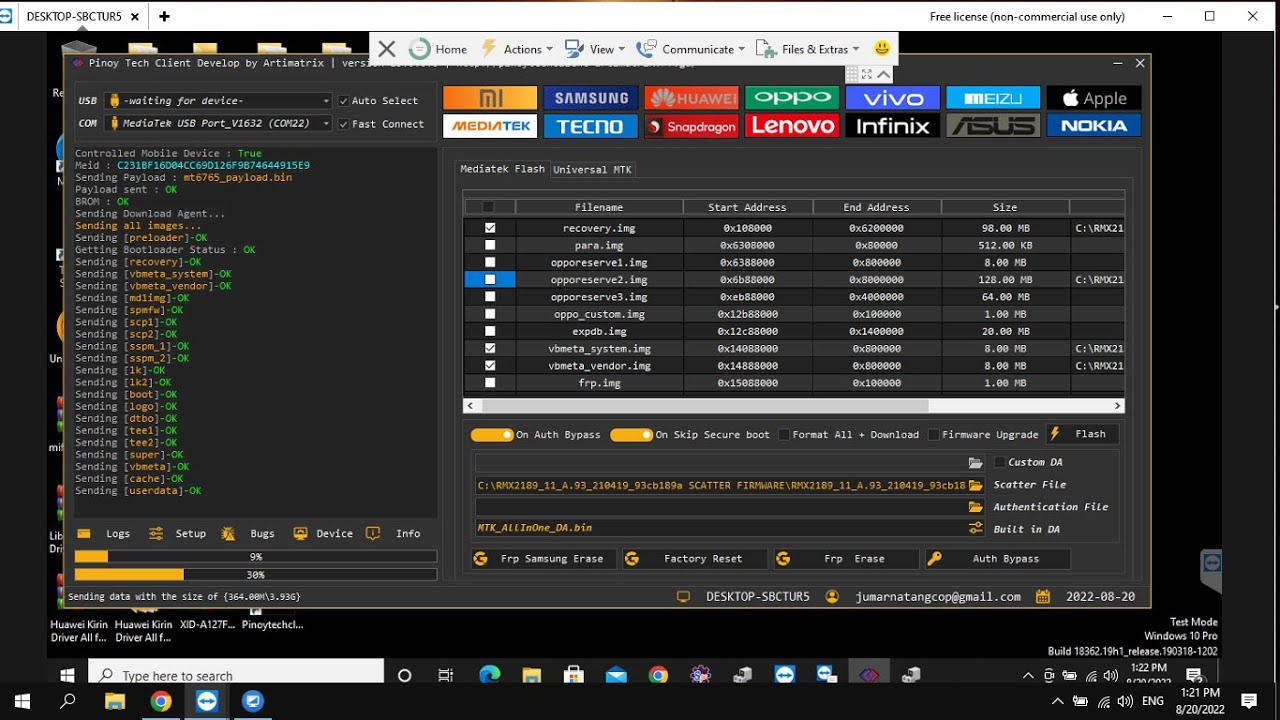This screenshot has width=1280, height=720.
Task: Click the TeamViewer smiley feedback icon
Action: [882, 48]
